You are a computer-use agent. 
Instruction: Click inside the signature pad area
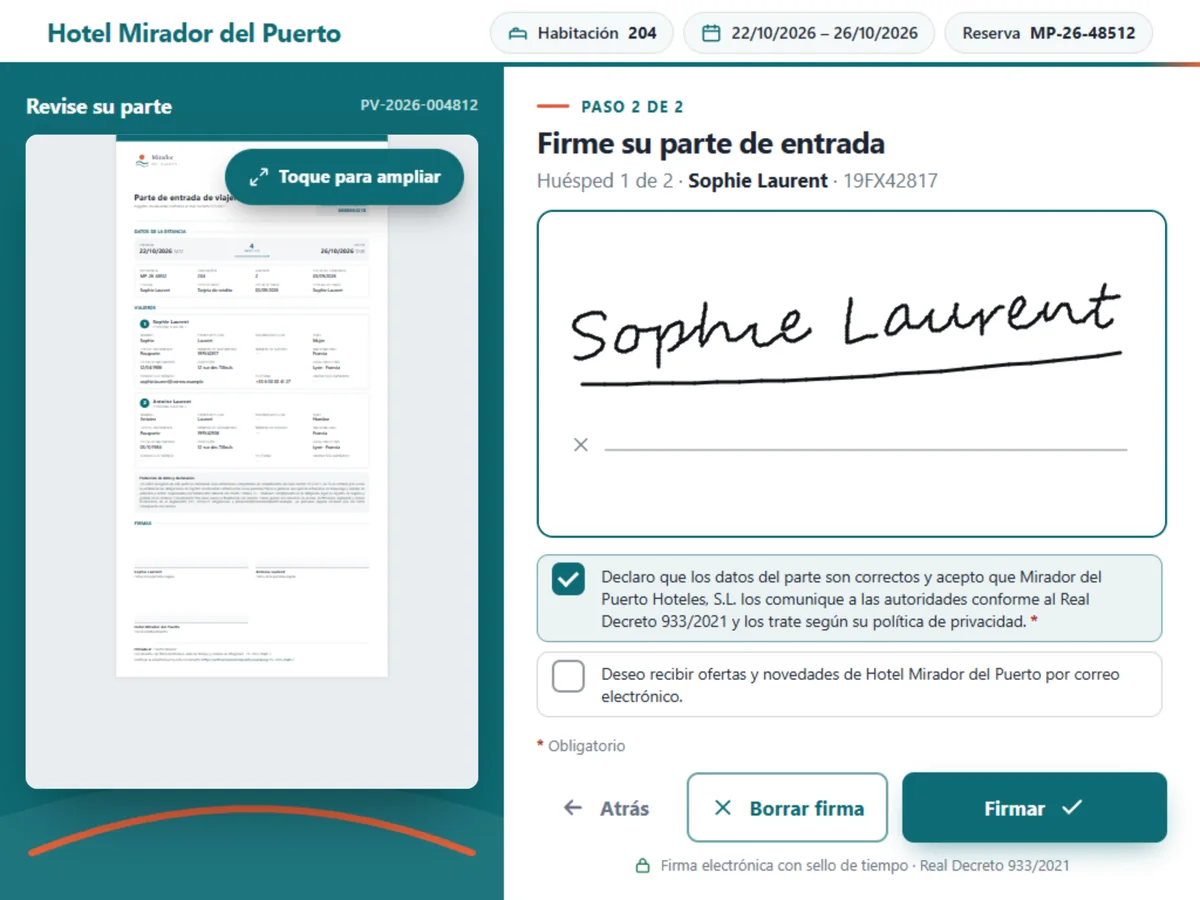852,374
